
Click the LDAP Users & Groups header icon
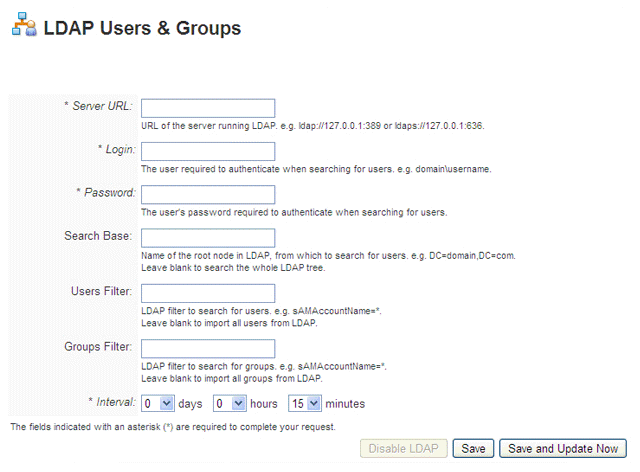click(x=24, y=24)
